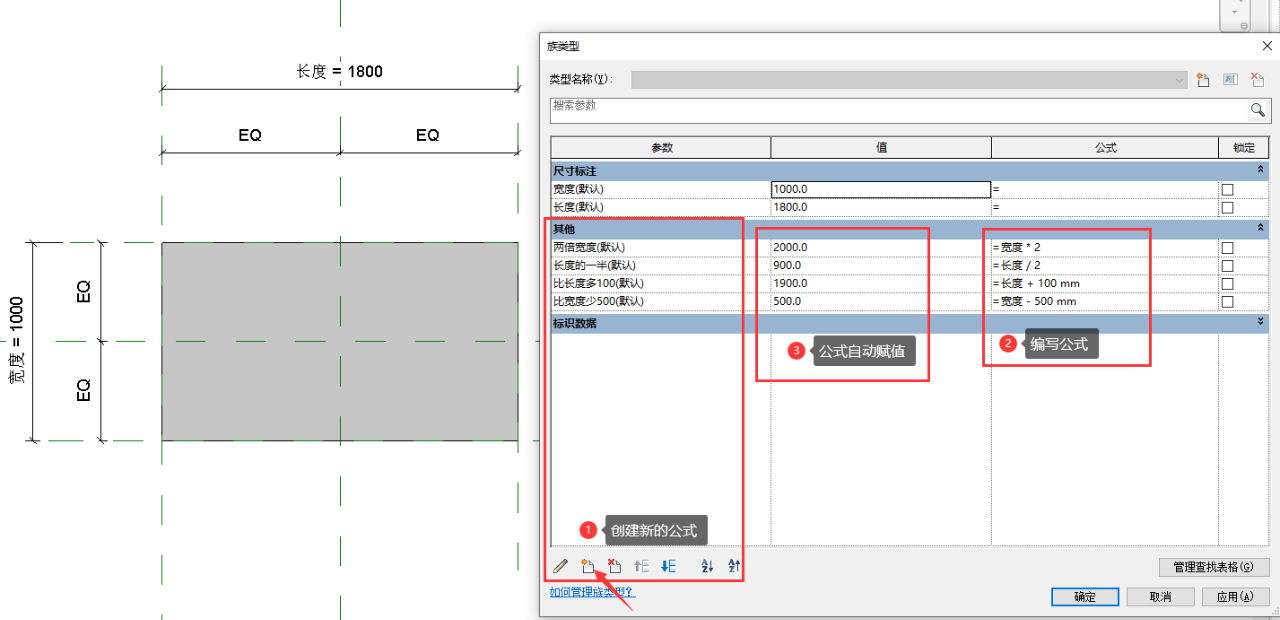The height and width of the screenshot is (620, 1280).
Task: Click the Delete Family Type icon
Action: tap(1258, 80)
